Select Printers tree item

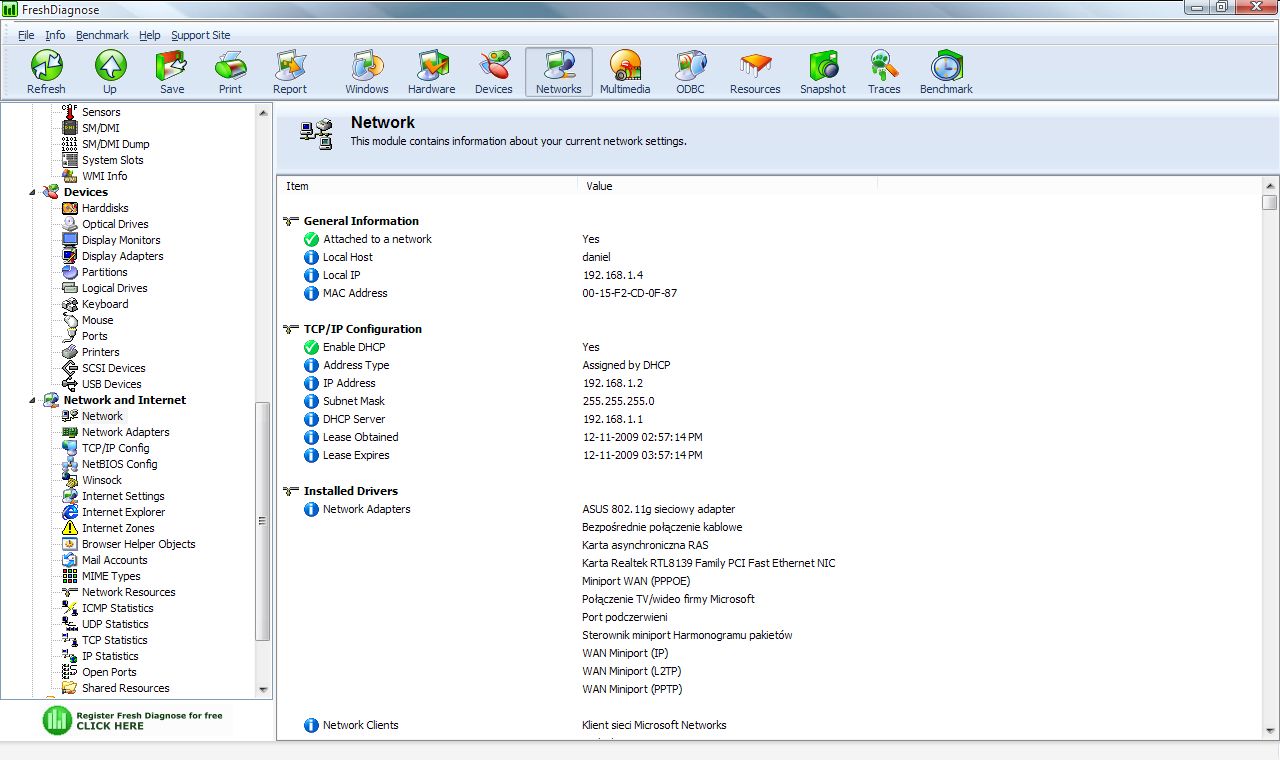101,352
